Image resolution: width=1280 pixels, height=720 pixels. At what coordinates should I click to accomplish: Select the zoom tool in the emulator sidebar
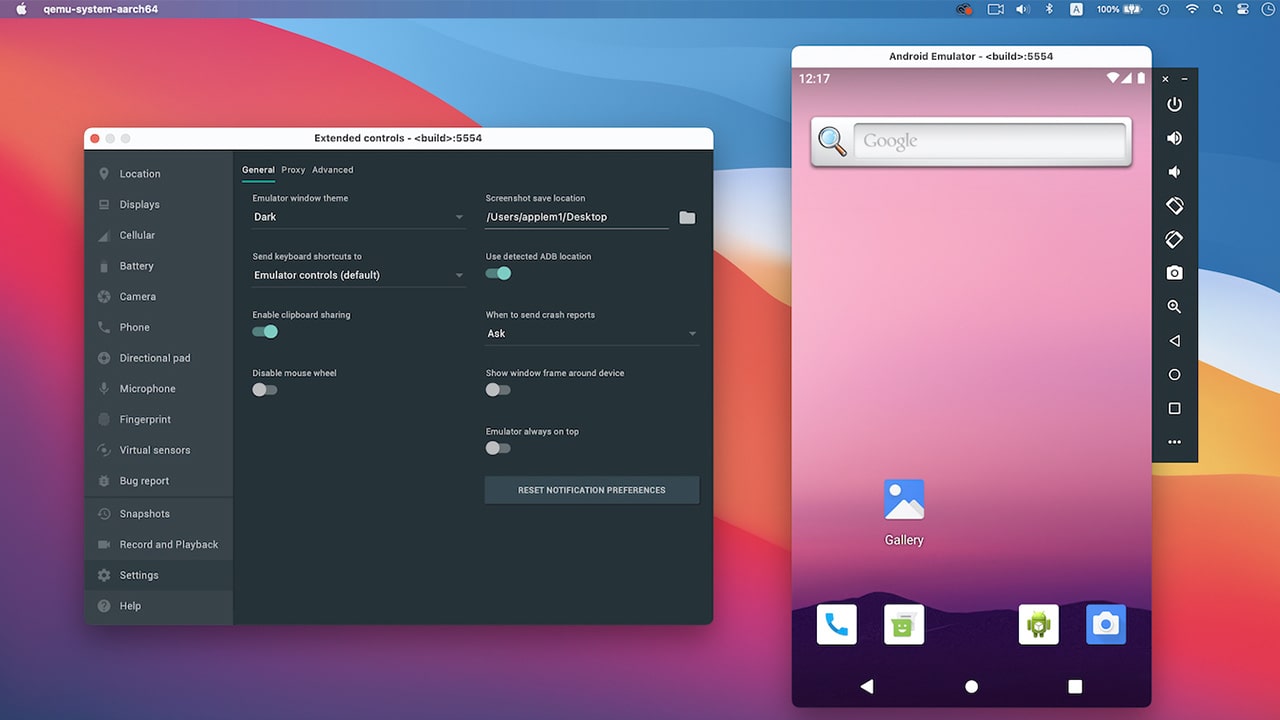[x=1174, y=306]
